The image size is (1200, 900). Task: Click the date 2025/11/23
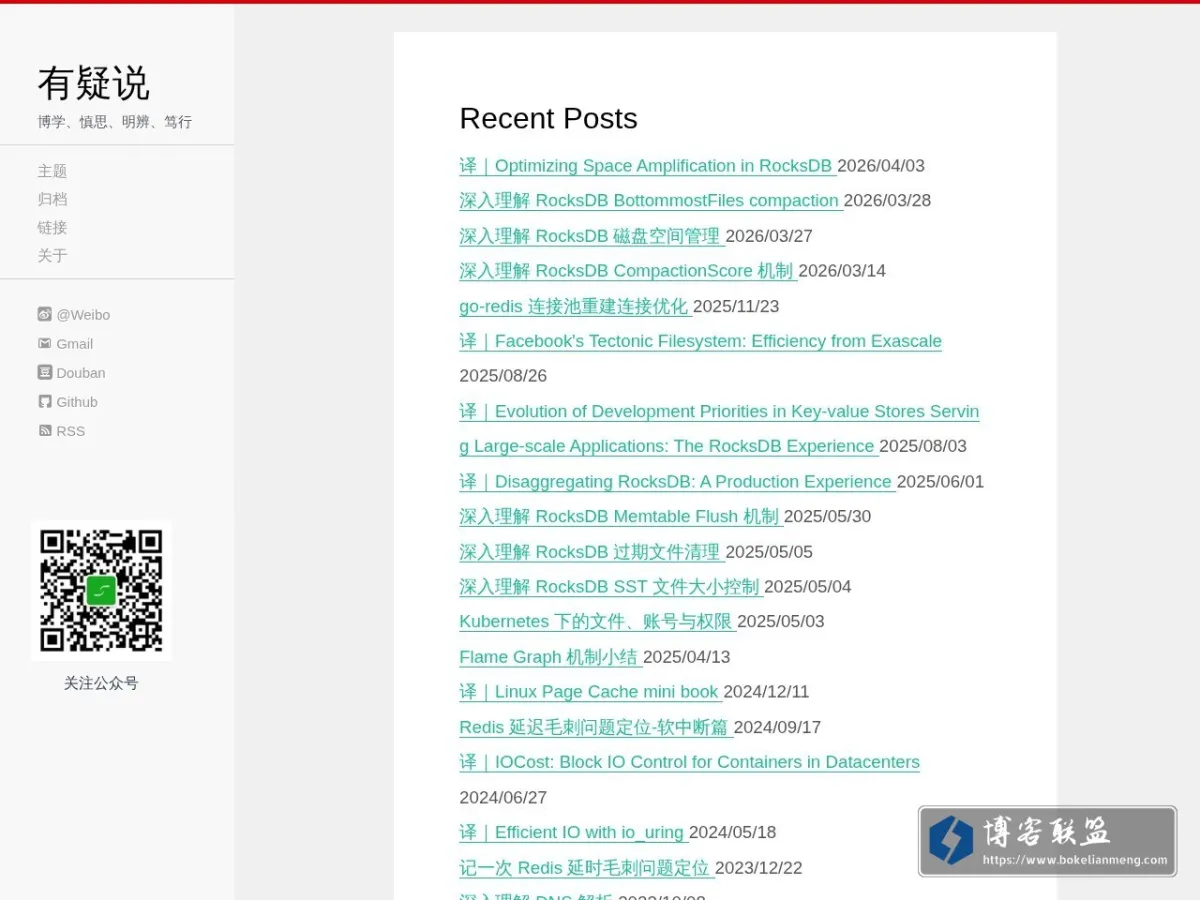click(736, 306)
